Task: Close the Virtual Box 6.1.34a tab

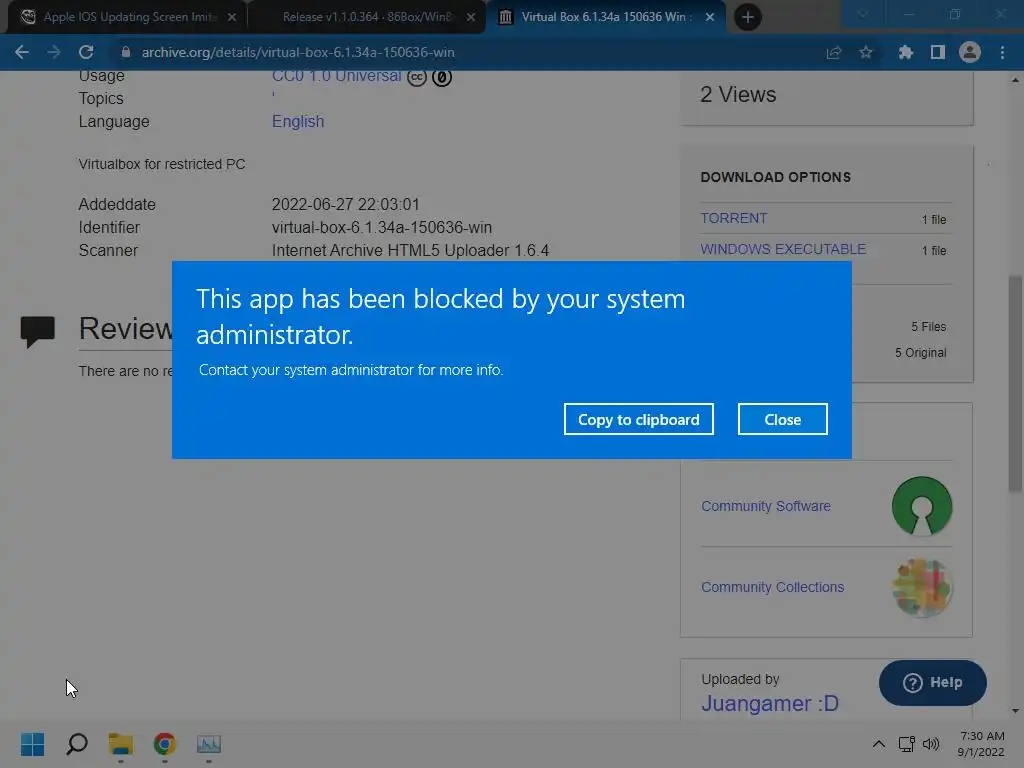Action: [x=710, y=17]
